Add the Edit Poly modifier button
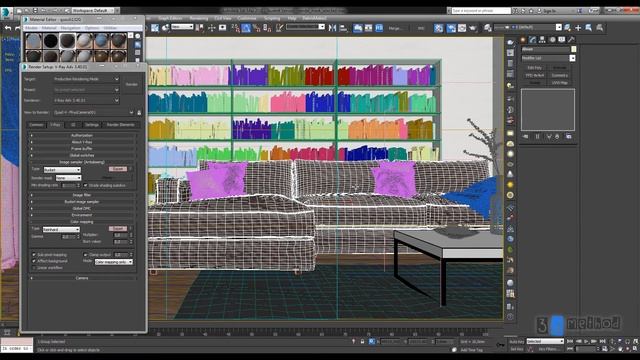640x360 pixels. click(535, 68)
